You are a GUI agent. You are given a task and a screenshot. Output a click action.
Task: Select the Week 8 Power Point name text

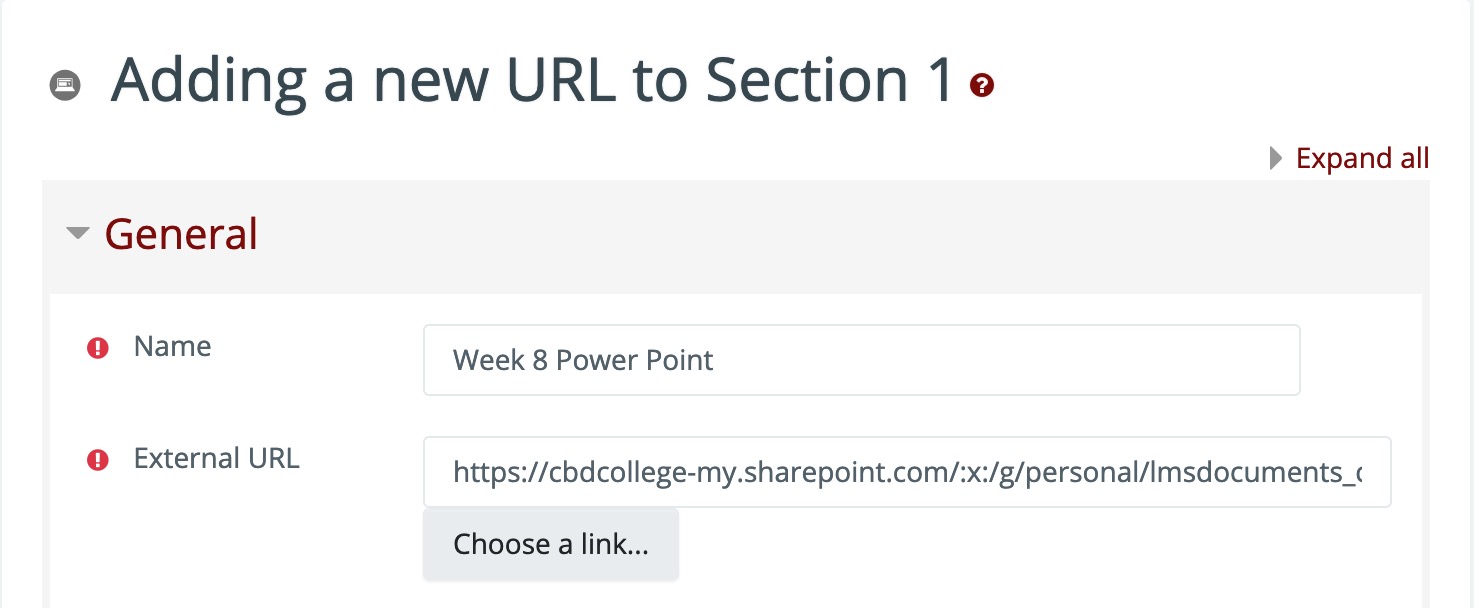pyautogui.click(x=583, y=360)
